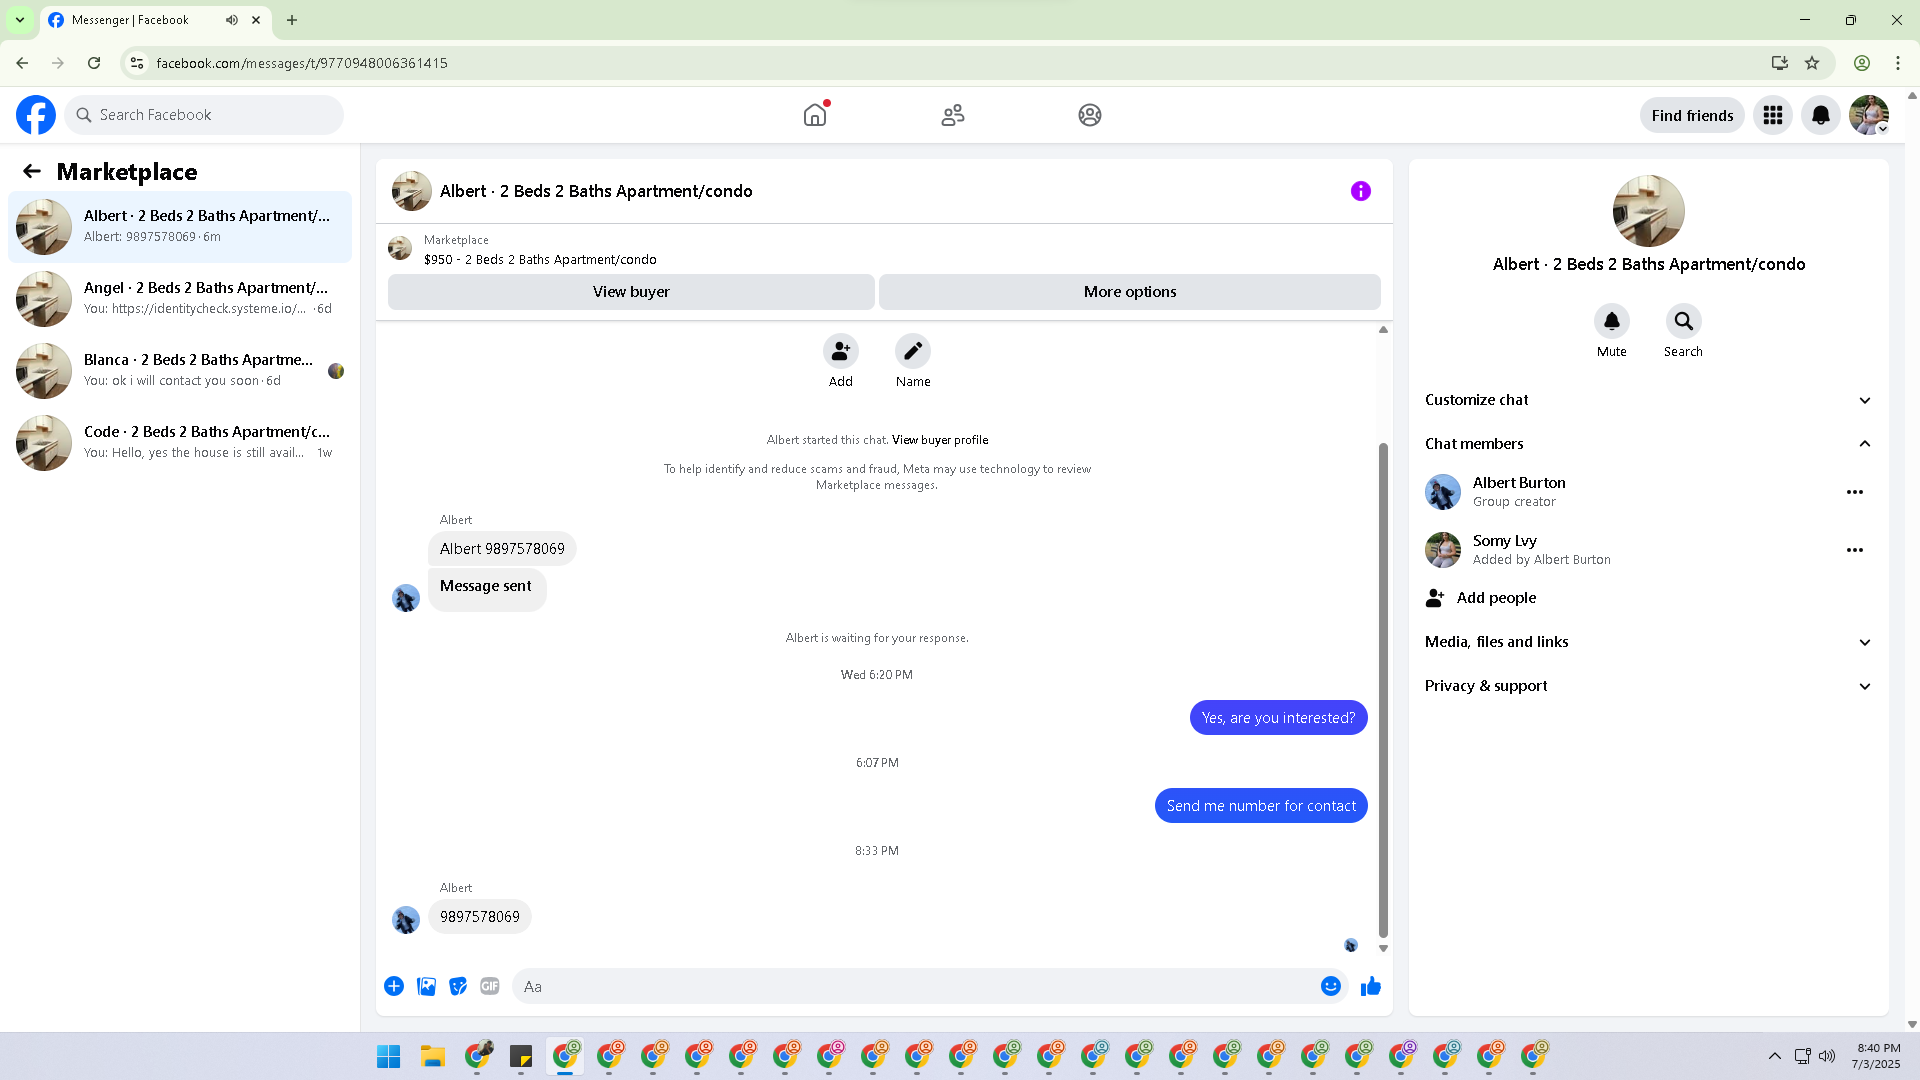The height and width of the screenshot is (1080, 1920).
Task: Attach a photo with the image icon
Action: (x=426, y=986)
